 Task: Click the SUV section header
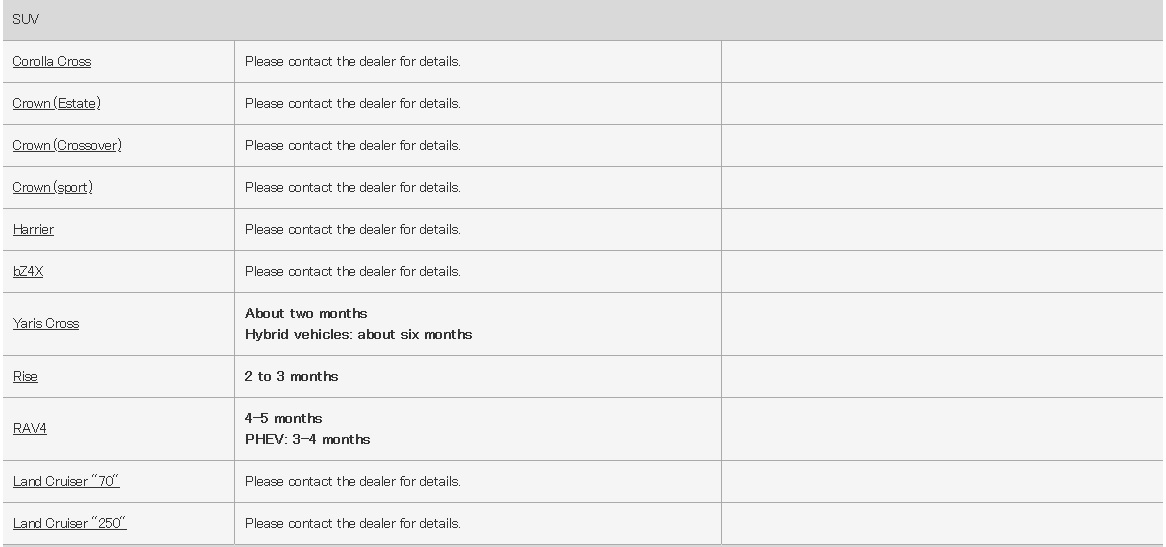click(25, 20)
